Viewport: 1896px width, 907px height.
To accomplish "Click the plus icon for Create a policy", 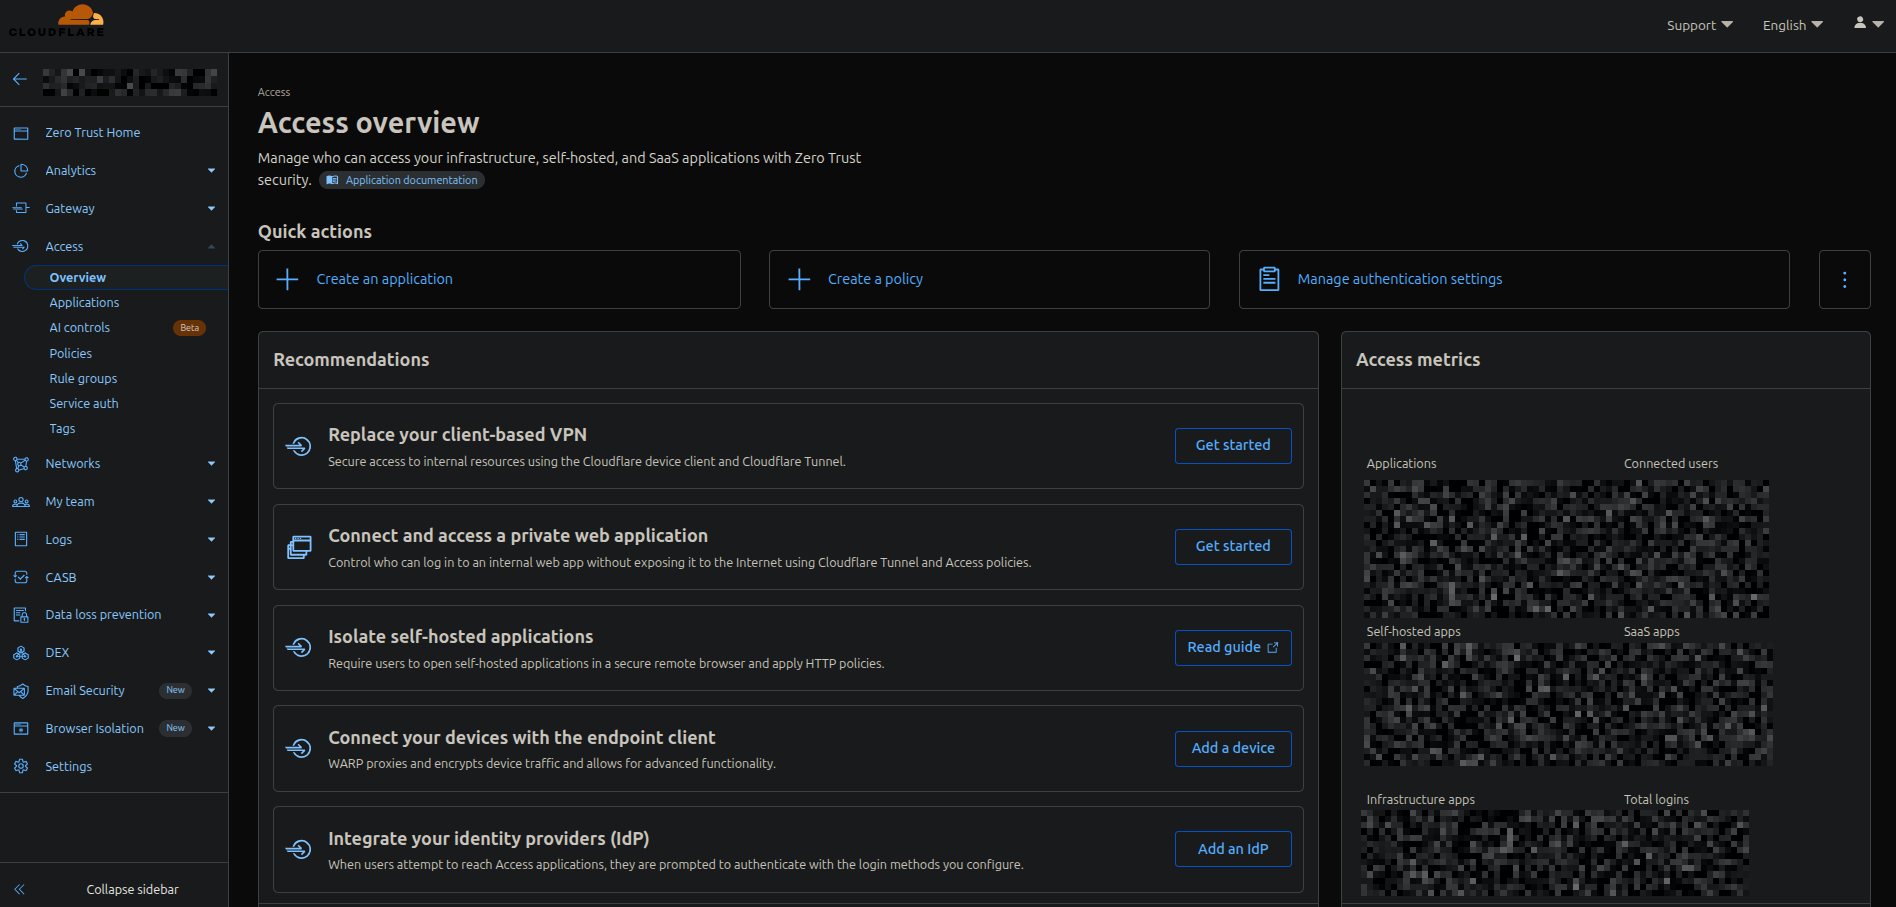I will coord(799,279).
